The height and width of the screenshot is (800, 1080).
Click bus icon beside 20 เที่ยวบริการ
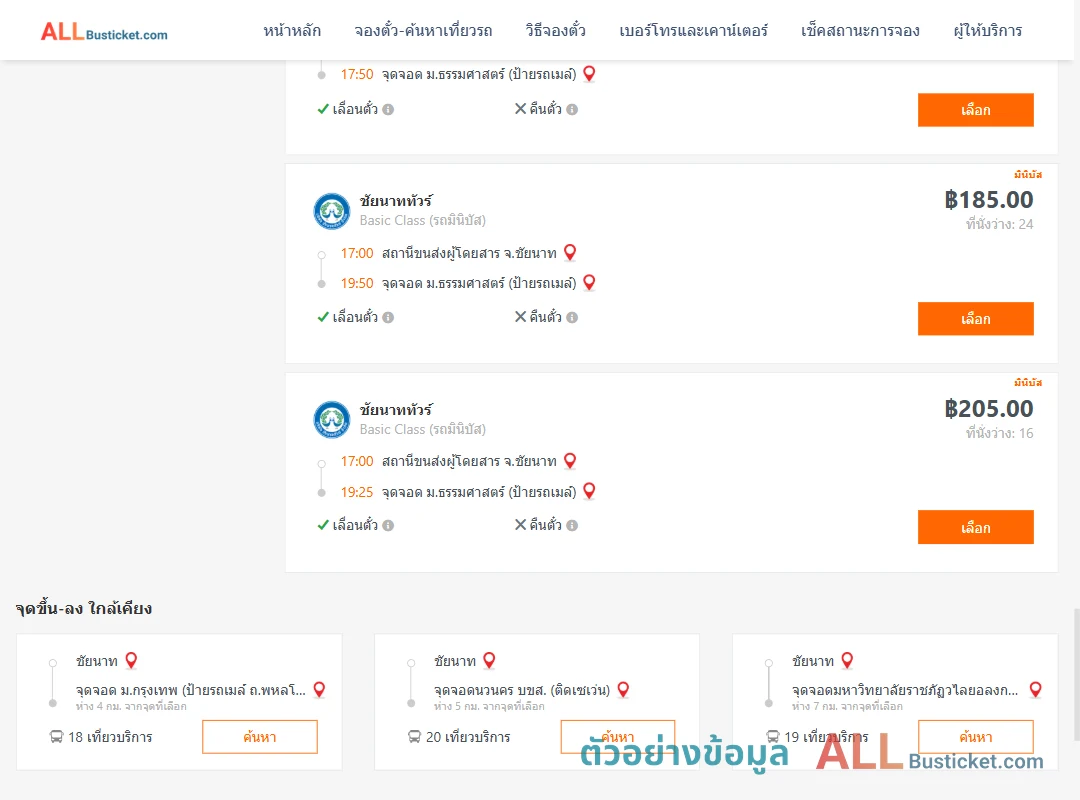point(414,737)
